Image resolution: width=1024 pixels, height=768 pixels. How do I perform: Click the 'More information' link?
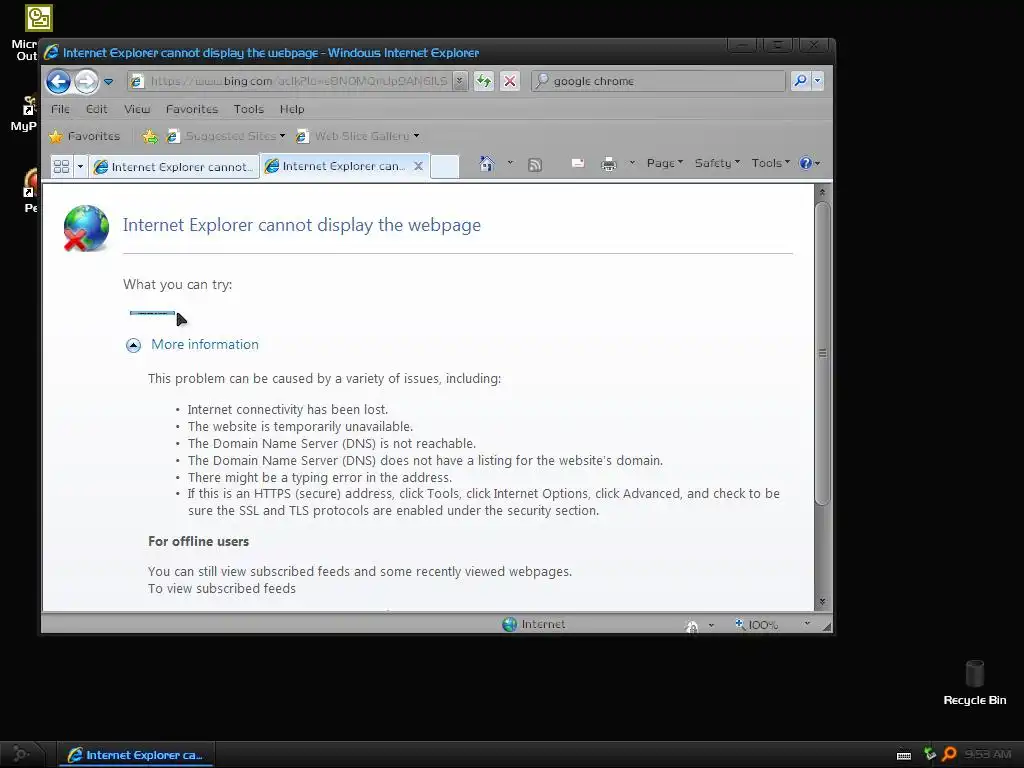click(205, 345)
